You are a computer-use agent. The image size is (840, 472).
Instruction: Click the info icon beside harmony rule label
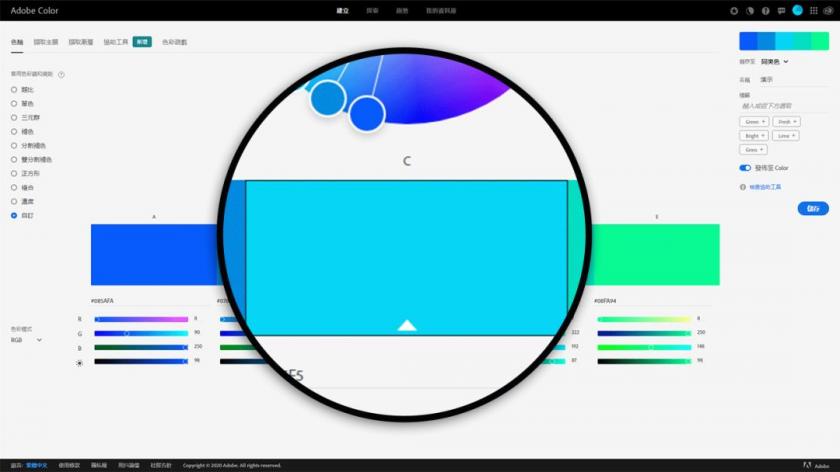[62, 74]
